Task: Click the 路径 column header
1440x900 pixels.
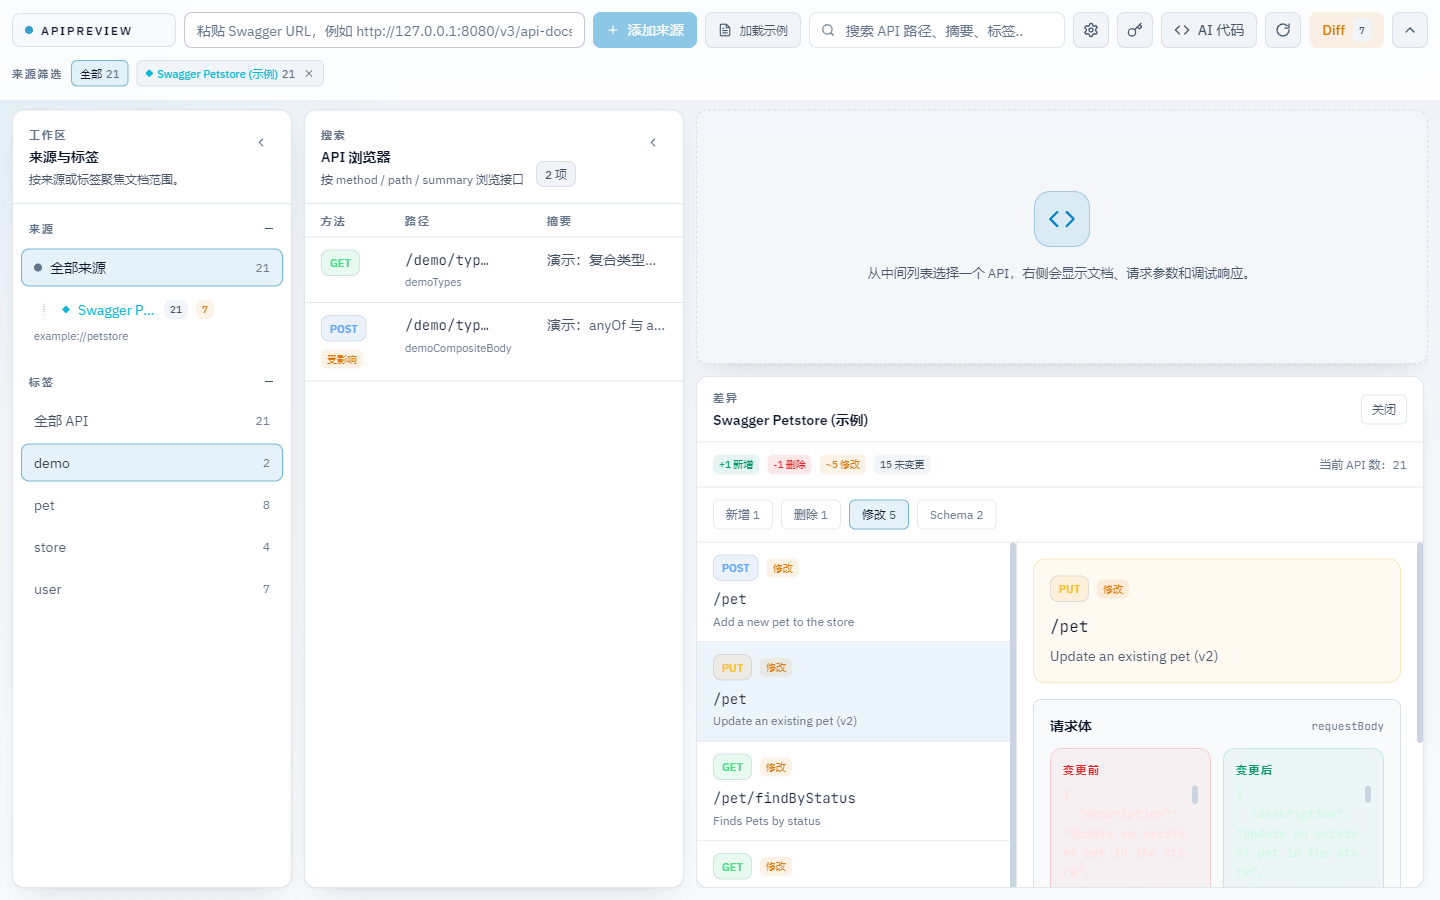Action: (417, 222)
